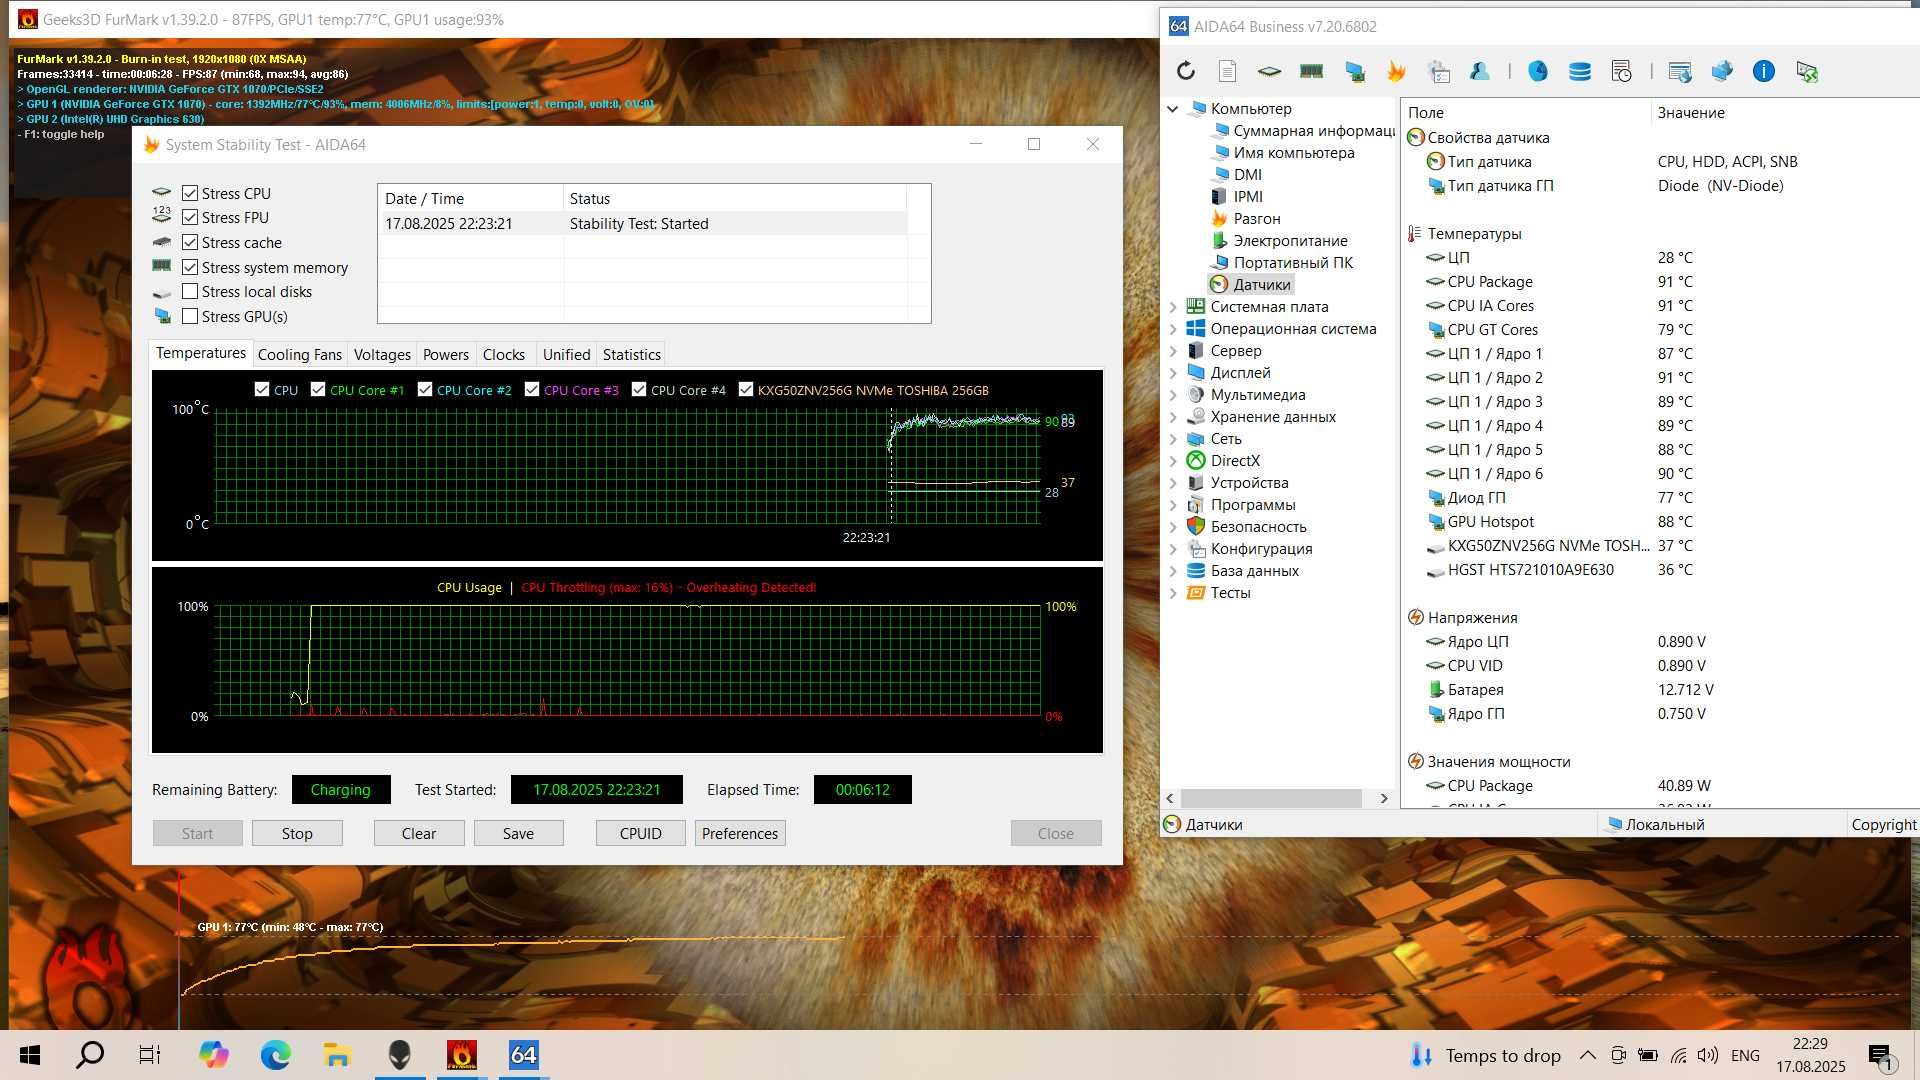This screenshot has width=1920, height=1080.
Task: Click the AIDA64 tree horizontal scrollbar
Action: (1271, 798)
